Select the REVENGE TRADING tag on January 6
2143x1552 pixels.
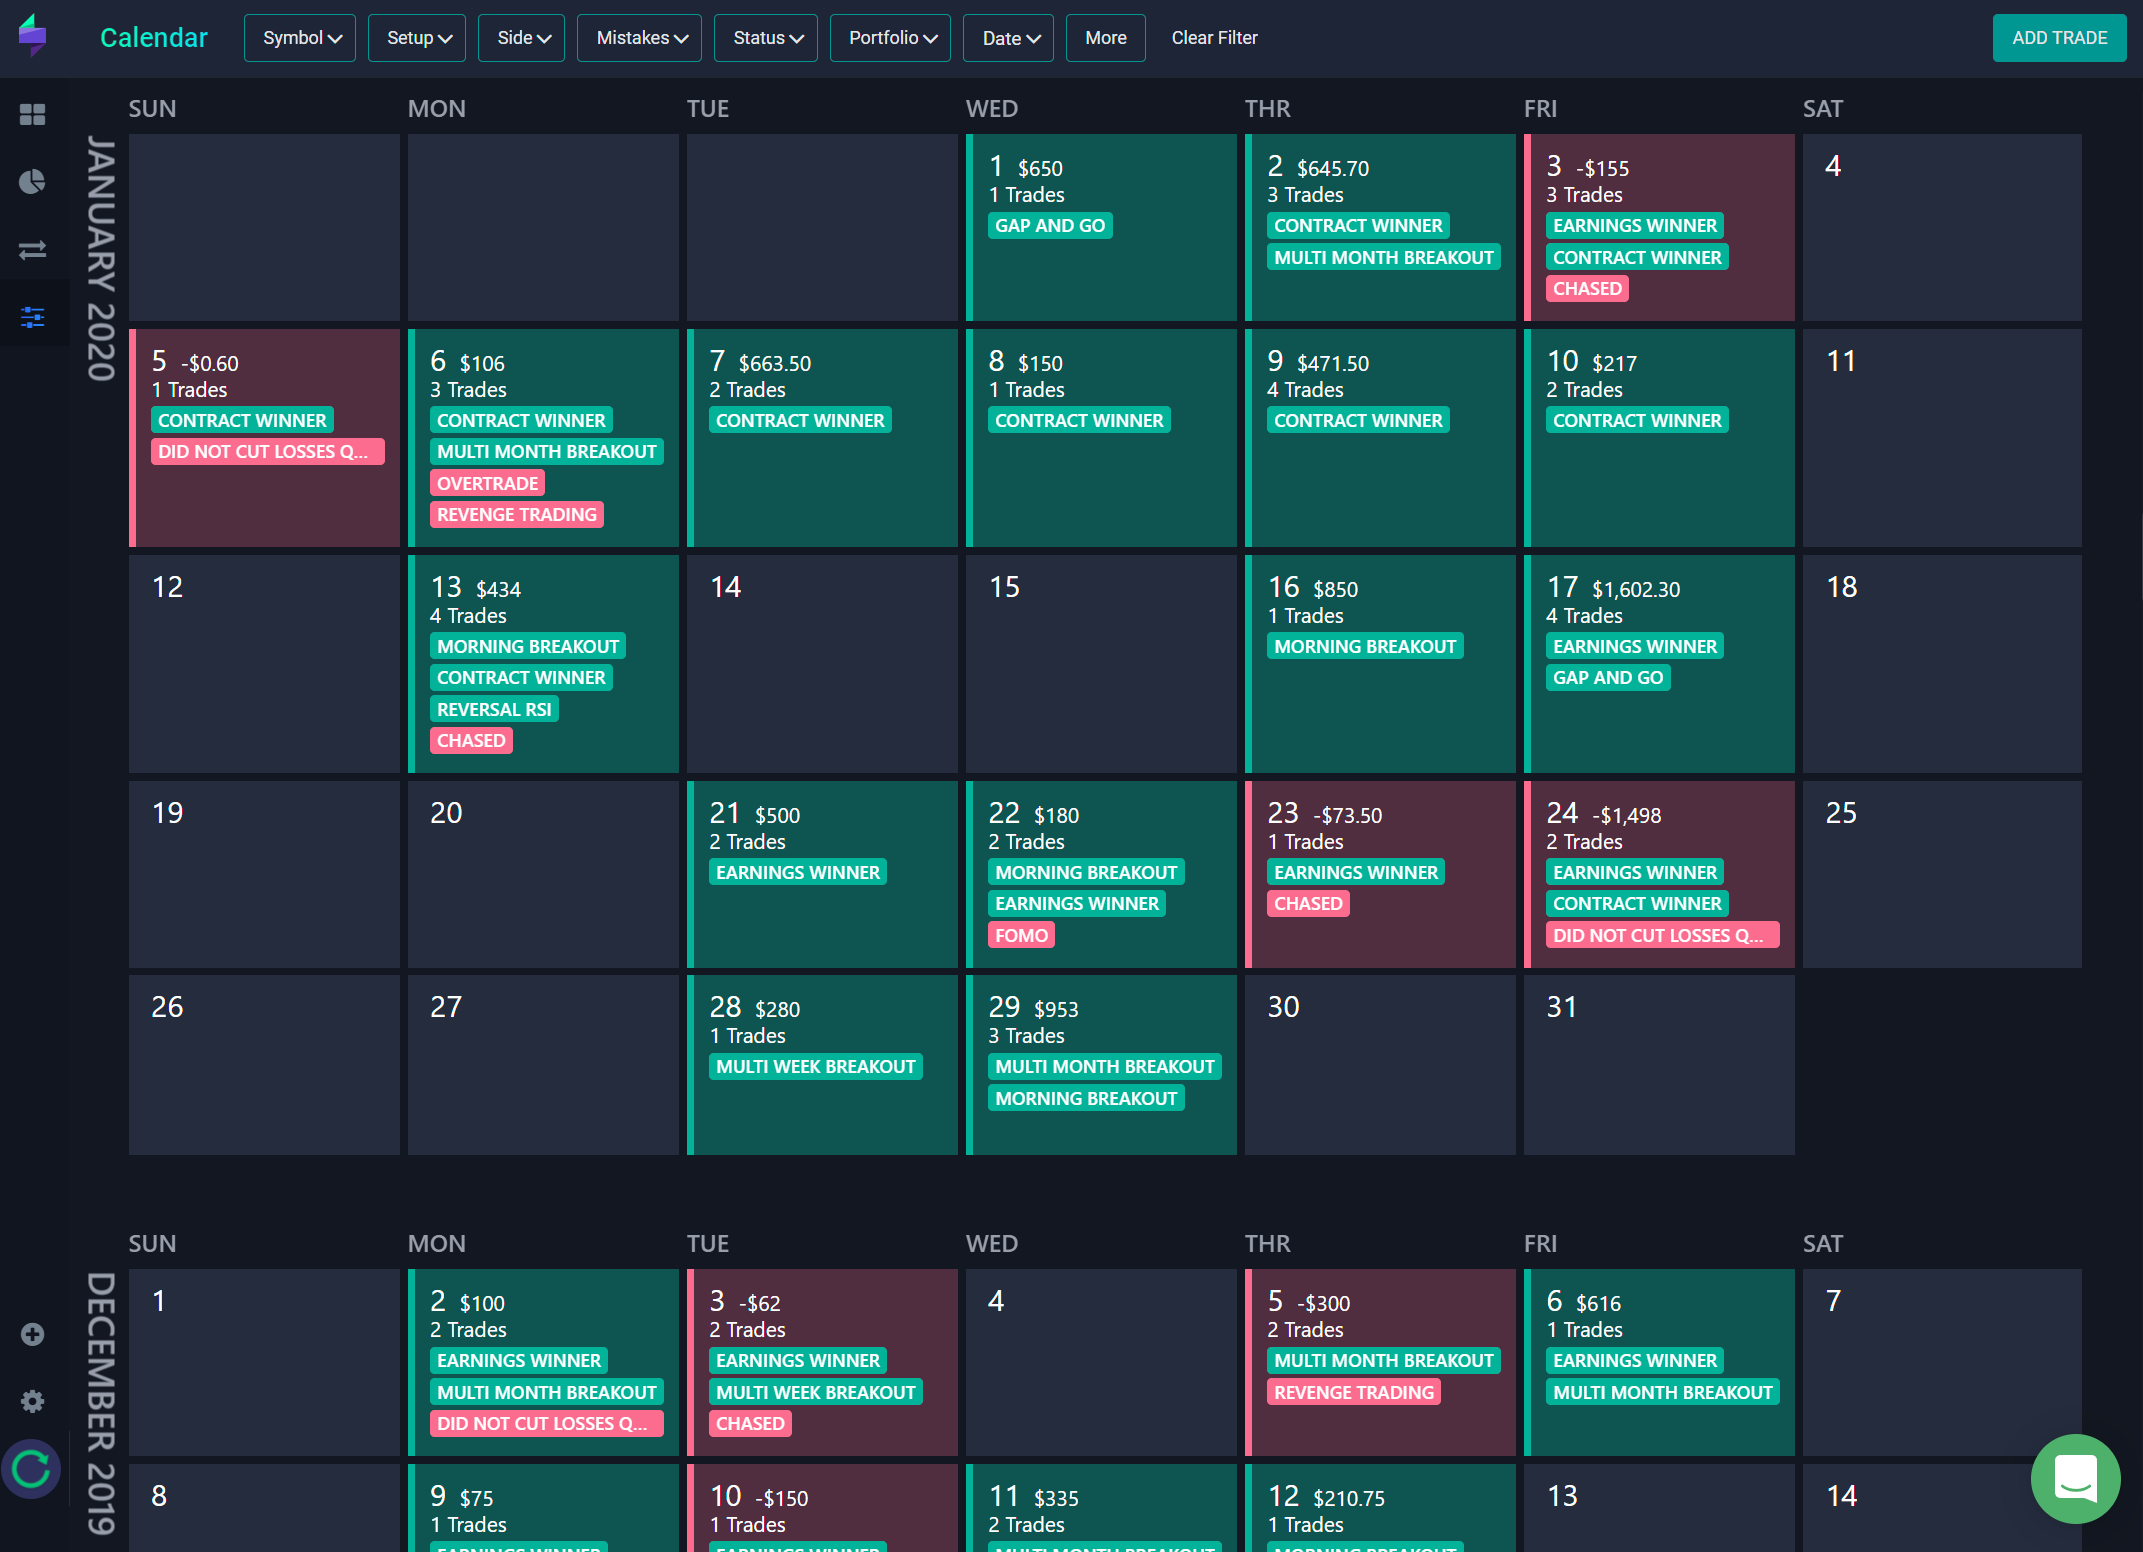pyautogui.click(x=517, y=515)
